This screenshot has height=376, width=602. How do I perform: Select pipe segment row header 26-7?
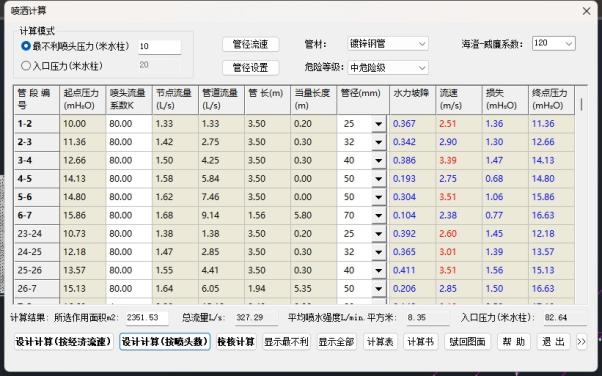click(36, 288)
